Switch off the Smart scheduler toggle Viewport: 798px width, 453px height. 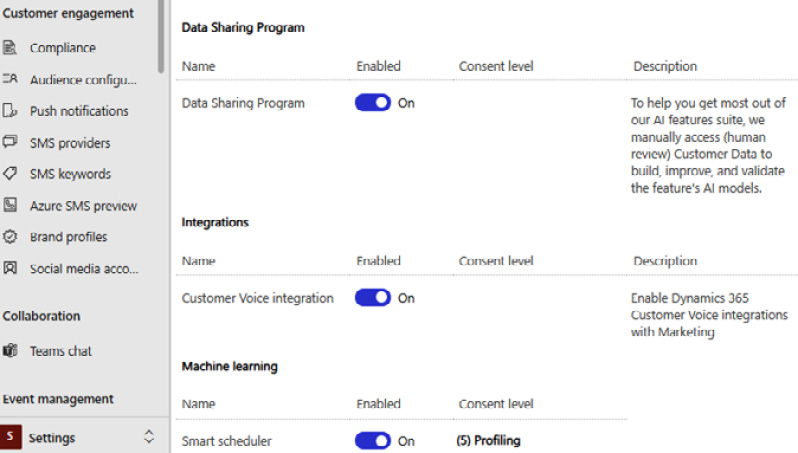(373, 441)
